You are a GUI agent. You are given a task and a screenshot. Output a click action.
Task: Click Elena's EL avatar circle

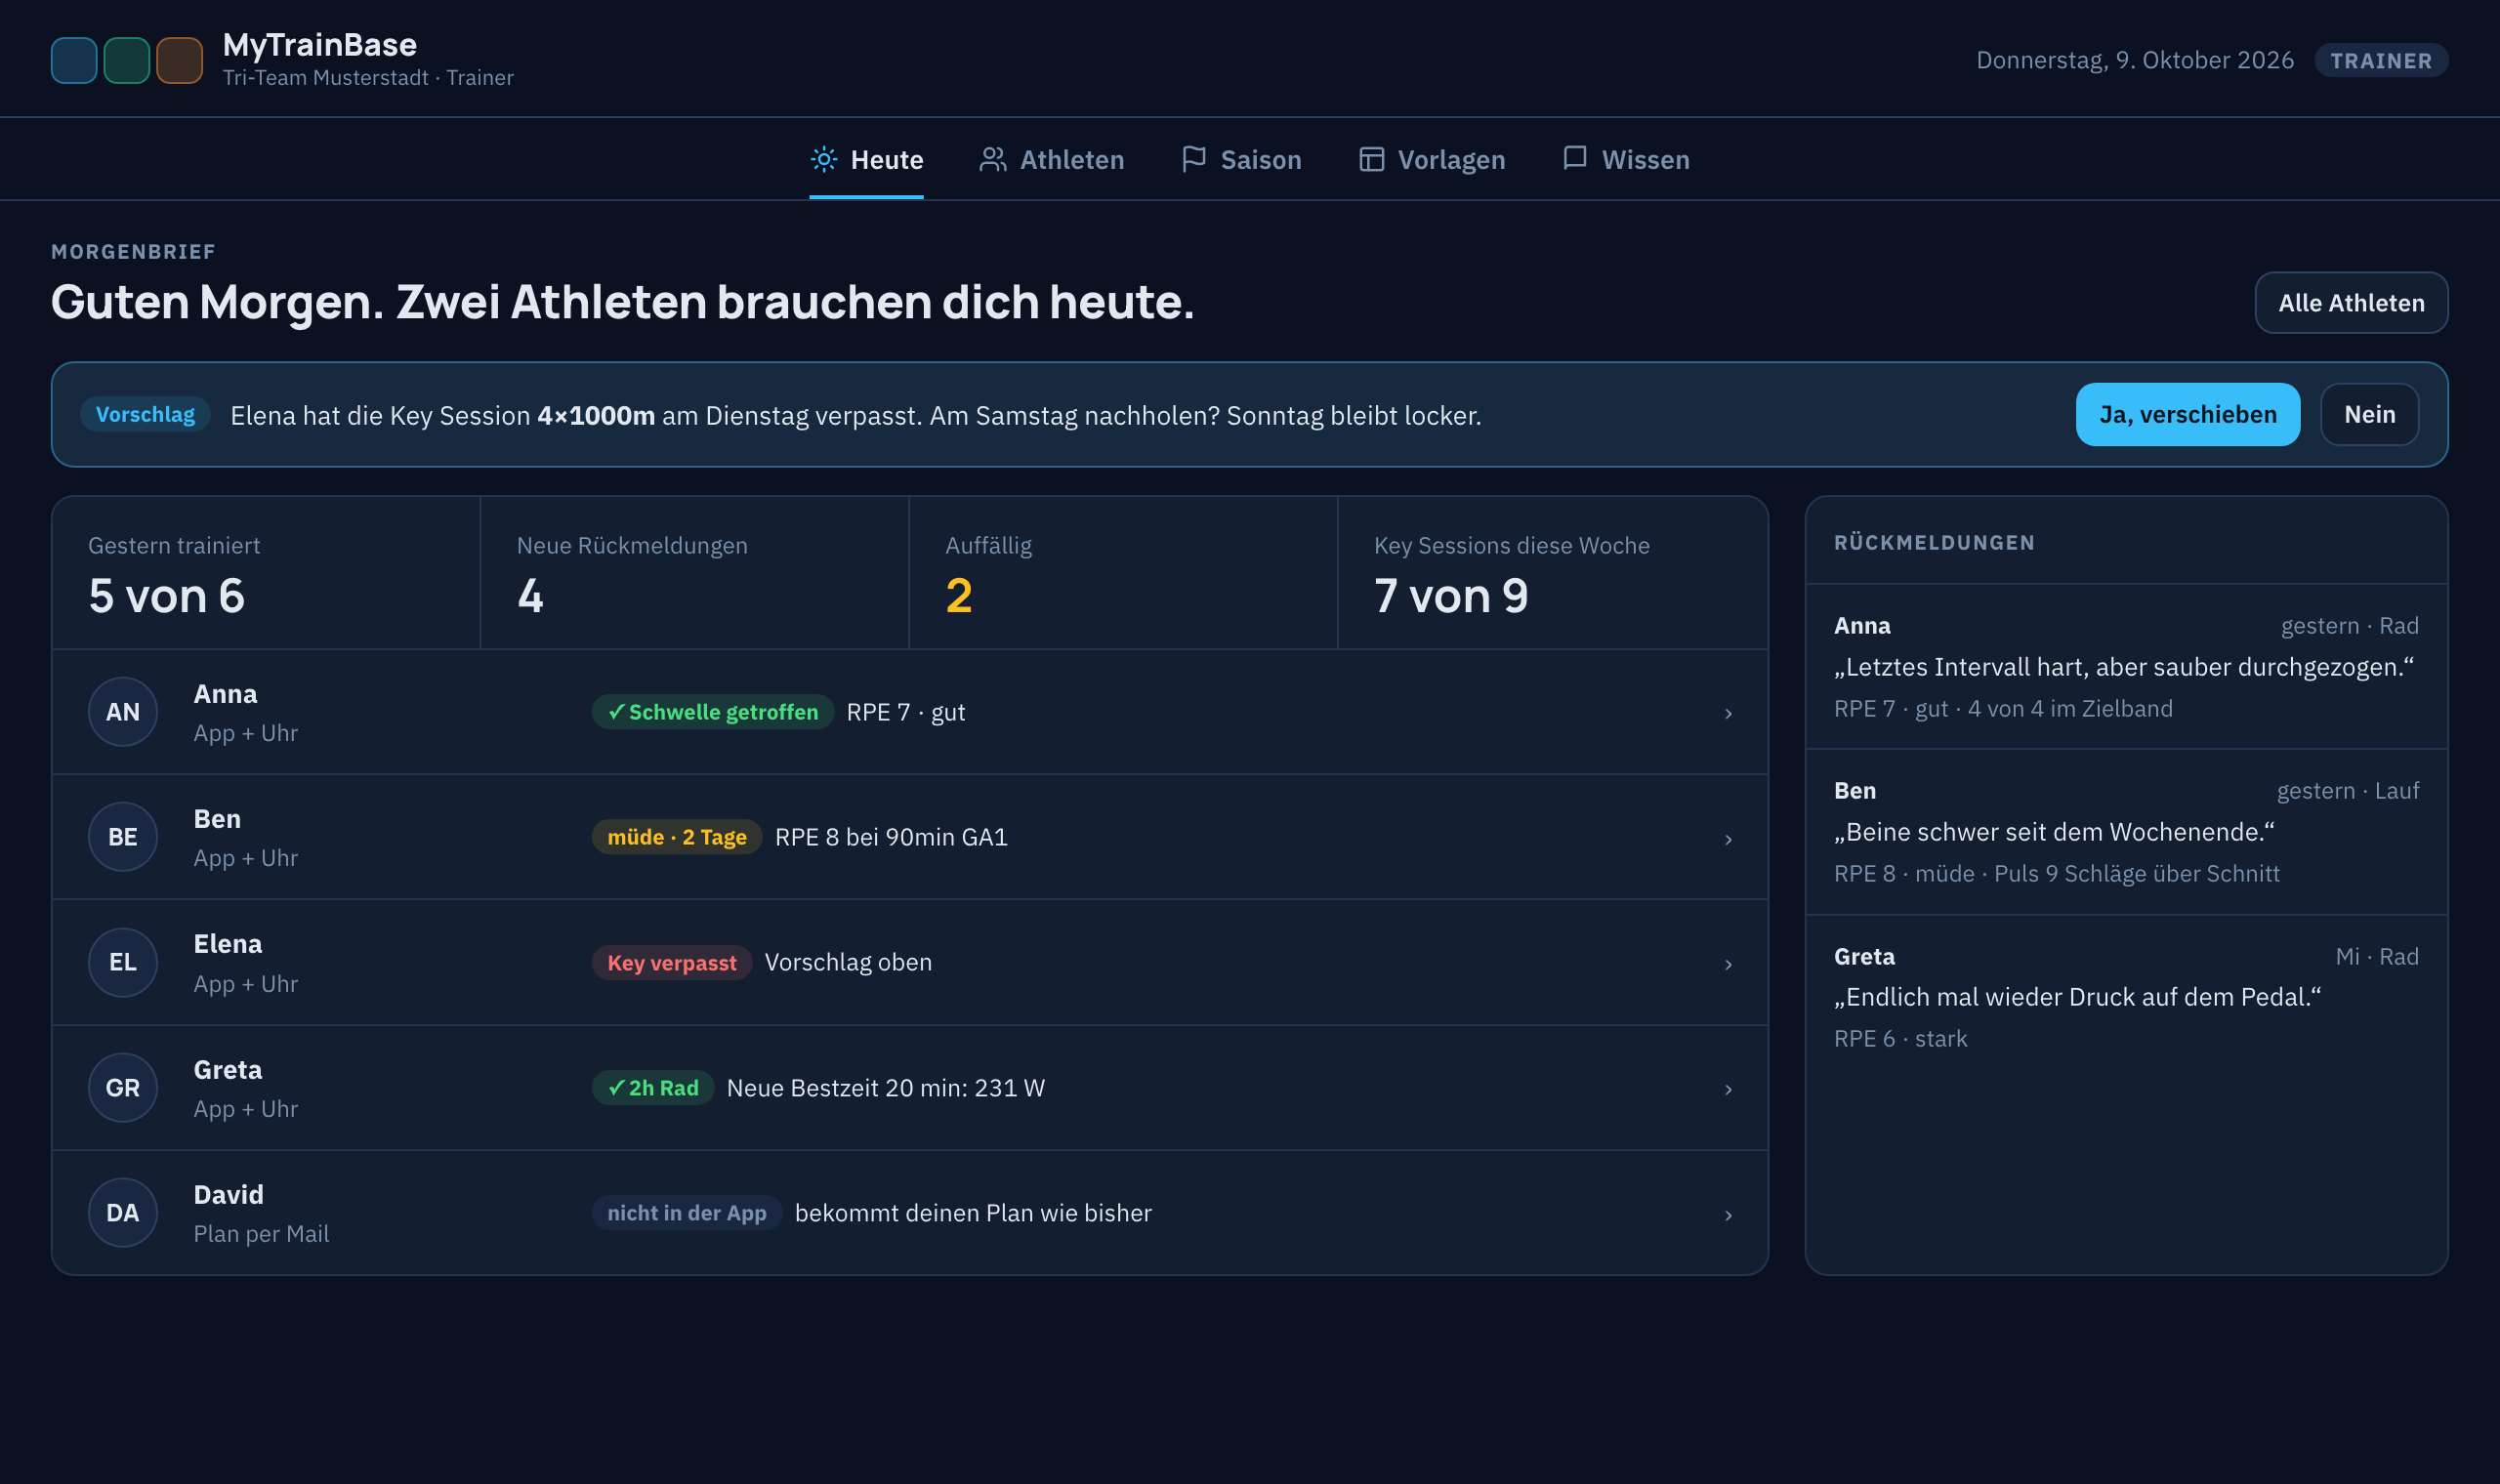pyautogui.click(x=123, y=962)
